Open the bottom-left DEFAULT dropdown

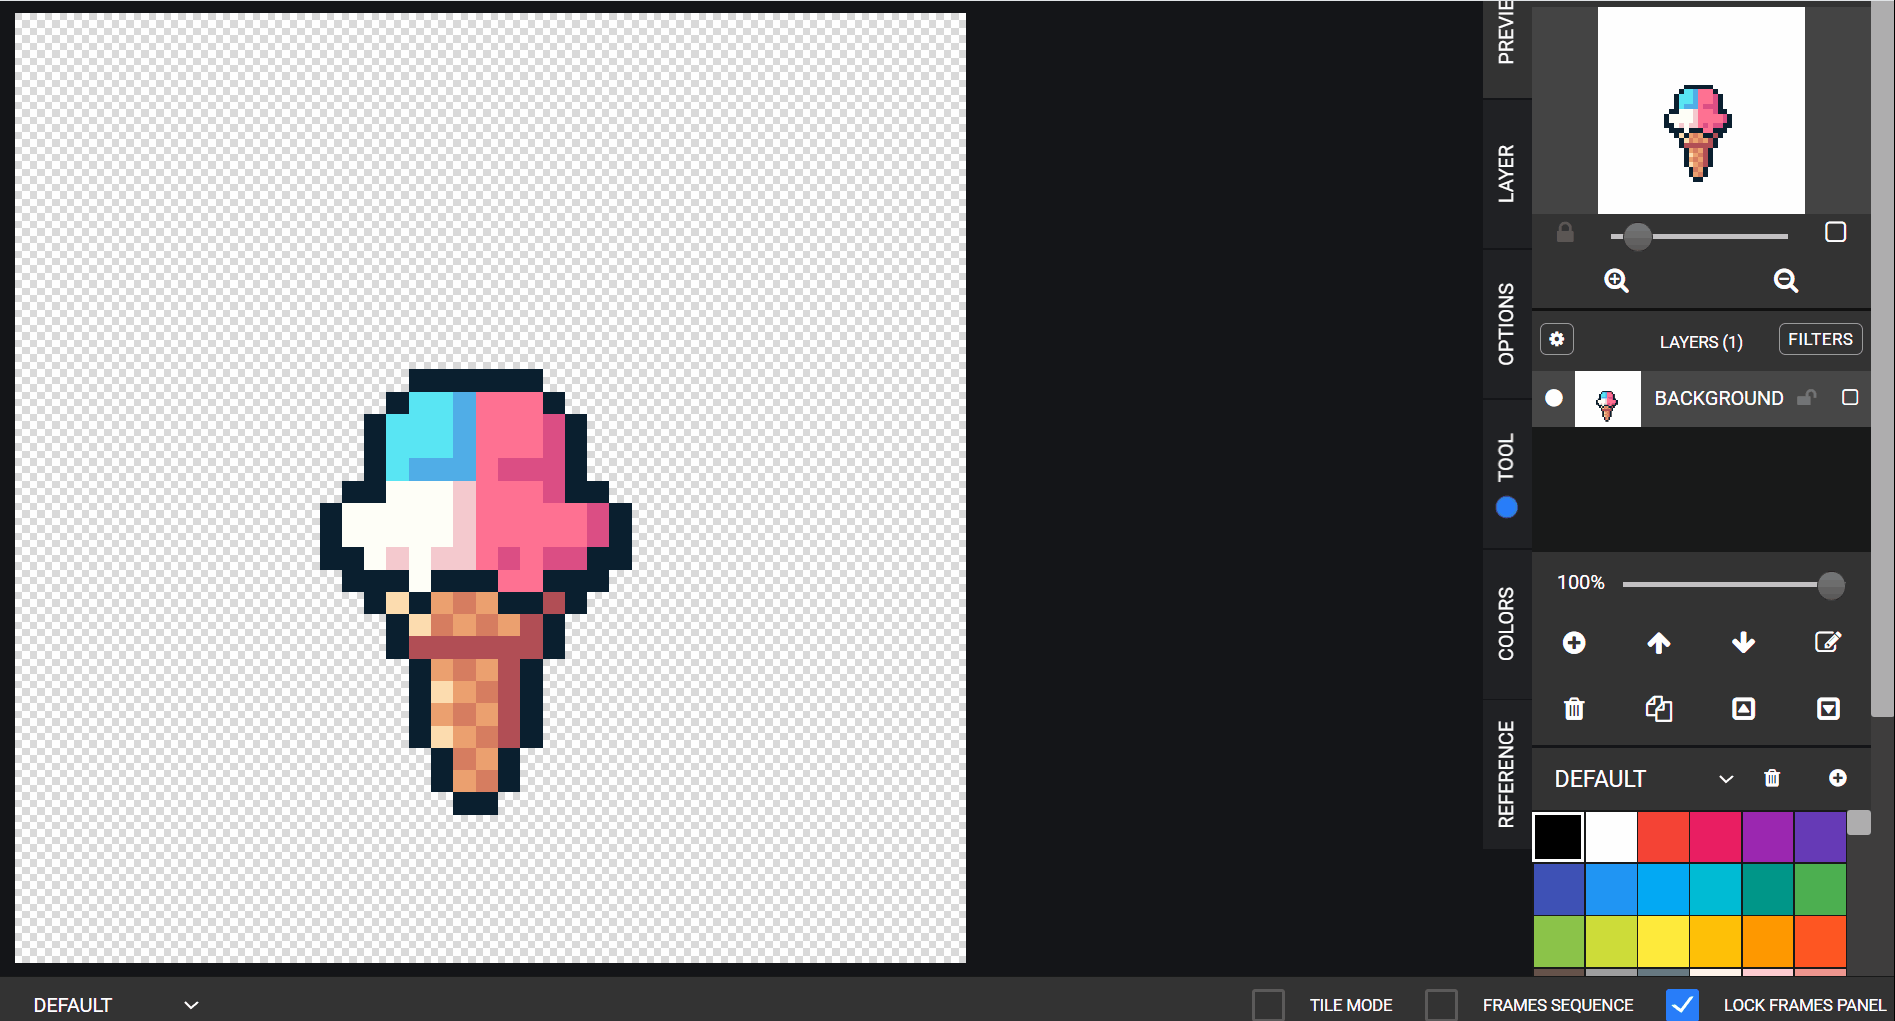116,1005
